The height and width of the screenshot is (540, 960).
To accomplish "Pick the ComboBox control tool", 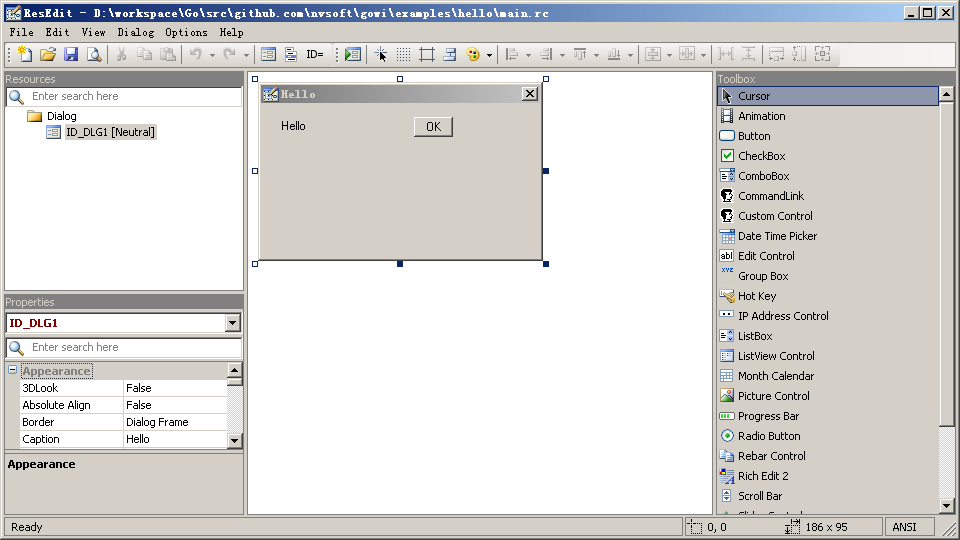I will 828,176.
